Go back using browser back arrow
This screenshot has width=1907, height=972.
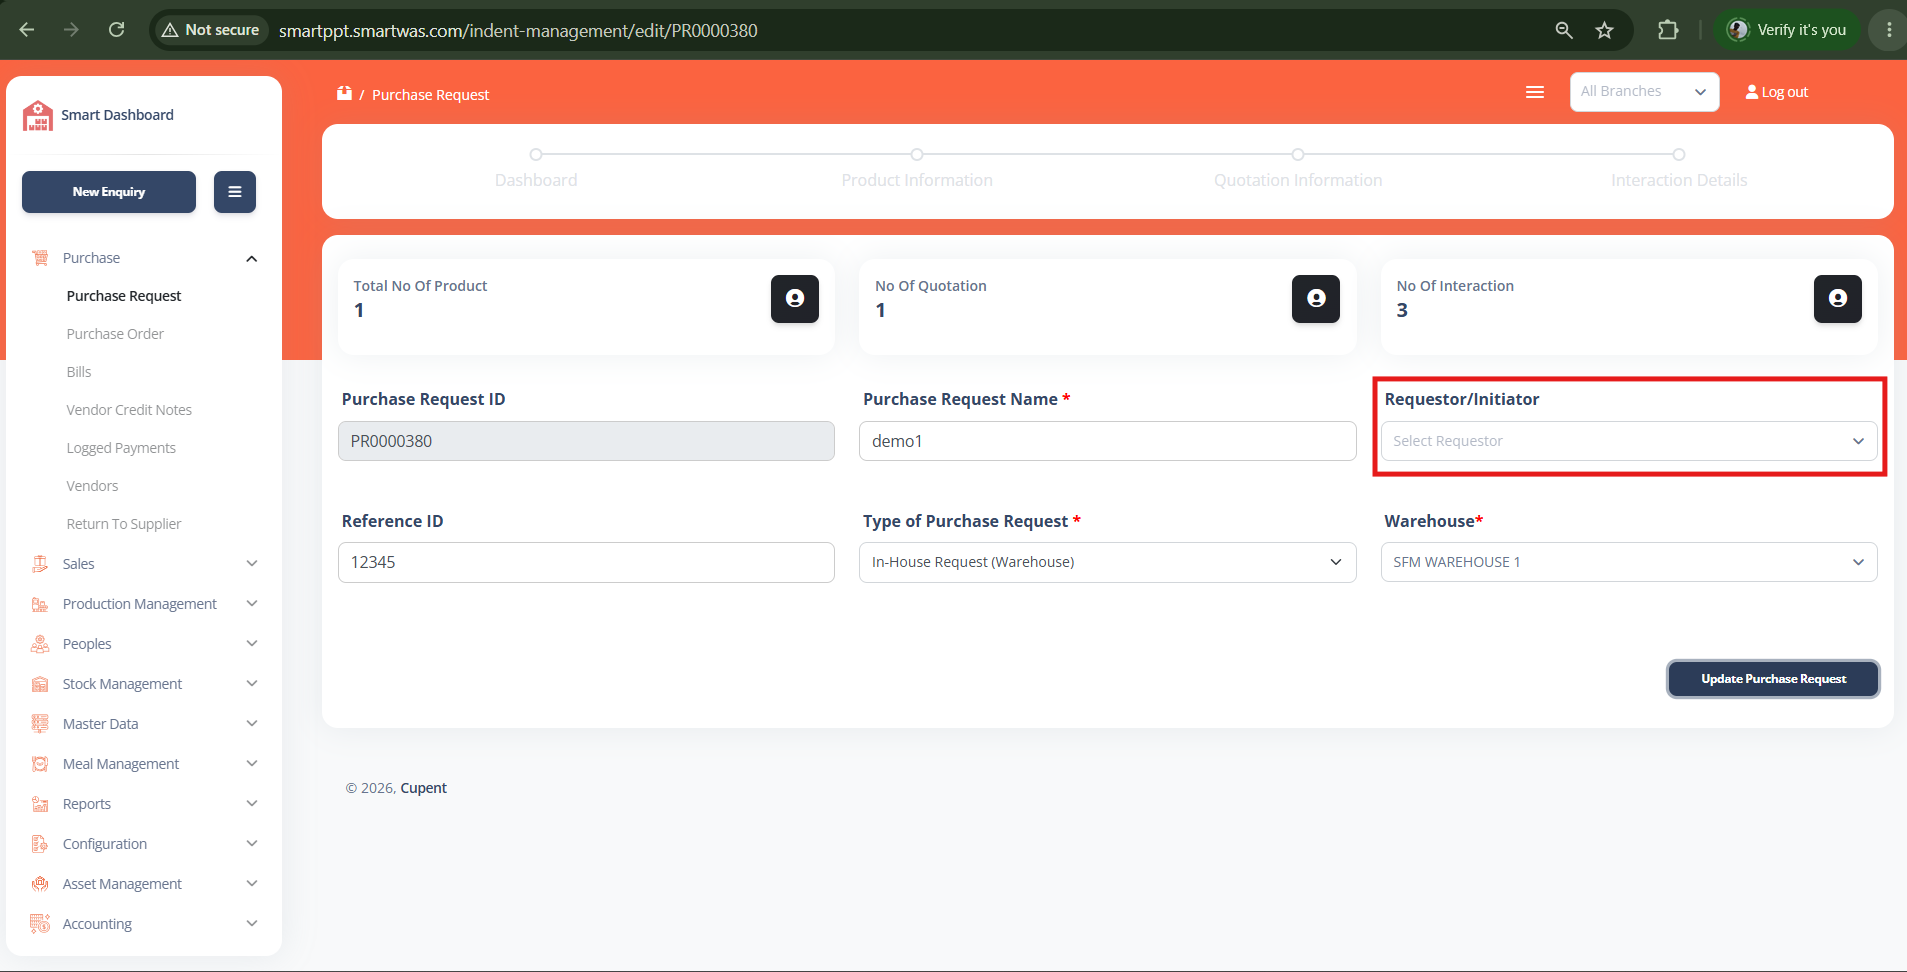(27, 30)
